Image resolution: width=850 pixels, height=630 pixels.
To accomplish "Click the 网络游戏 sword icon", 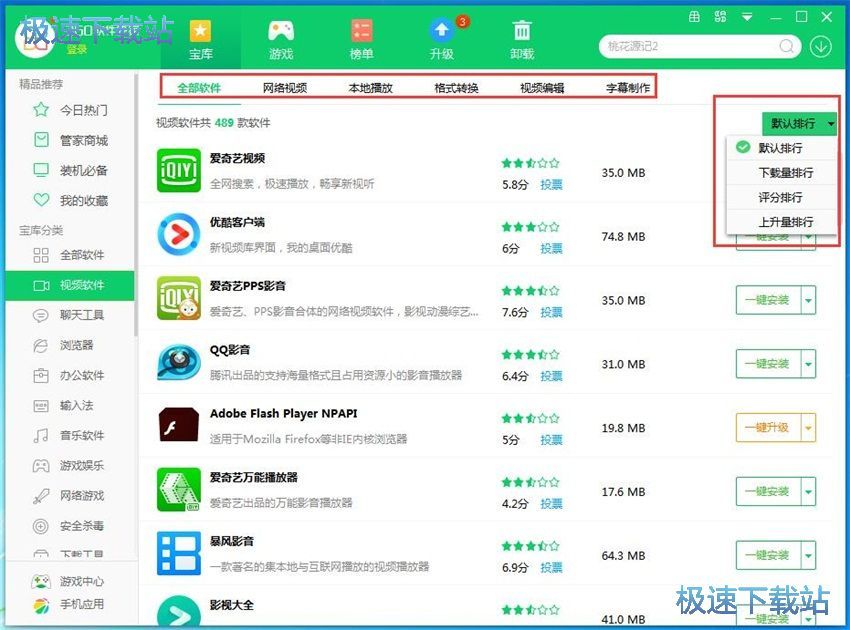I will pyautogui.click(x=41, y=496).
